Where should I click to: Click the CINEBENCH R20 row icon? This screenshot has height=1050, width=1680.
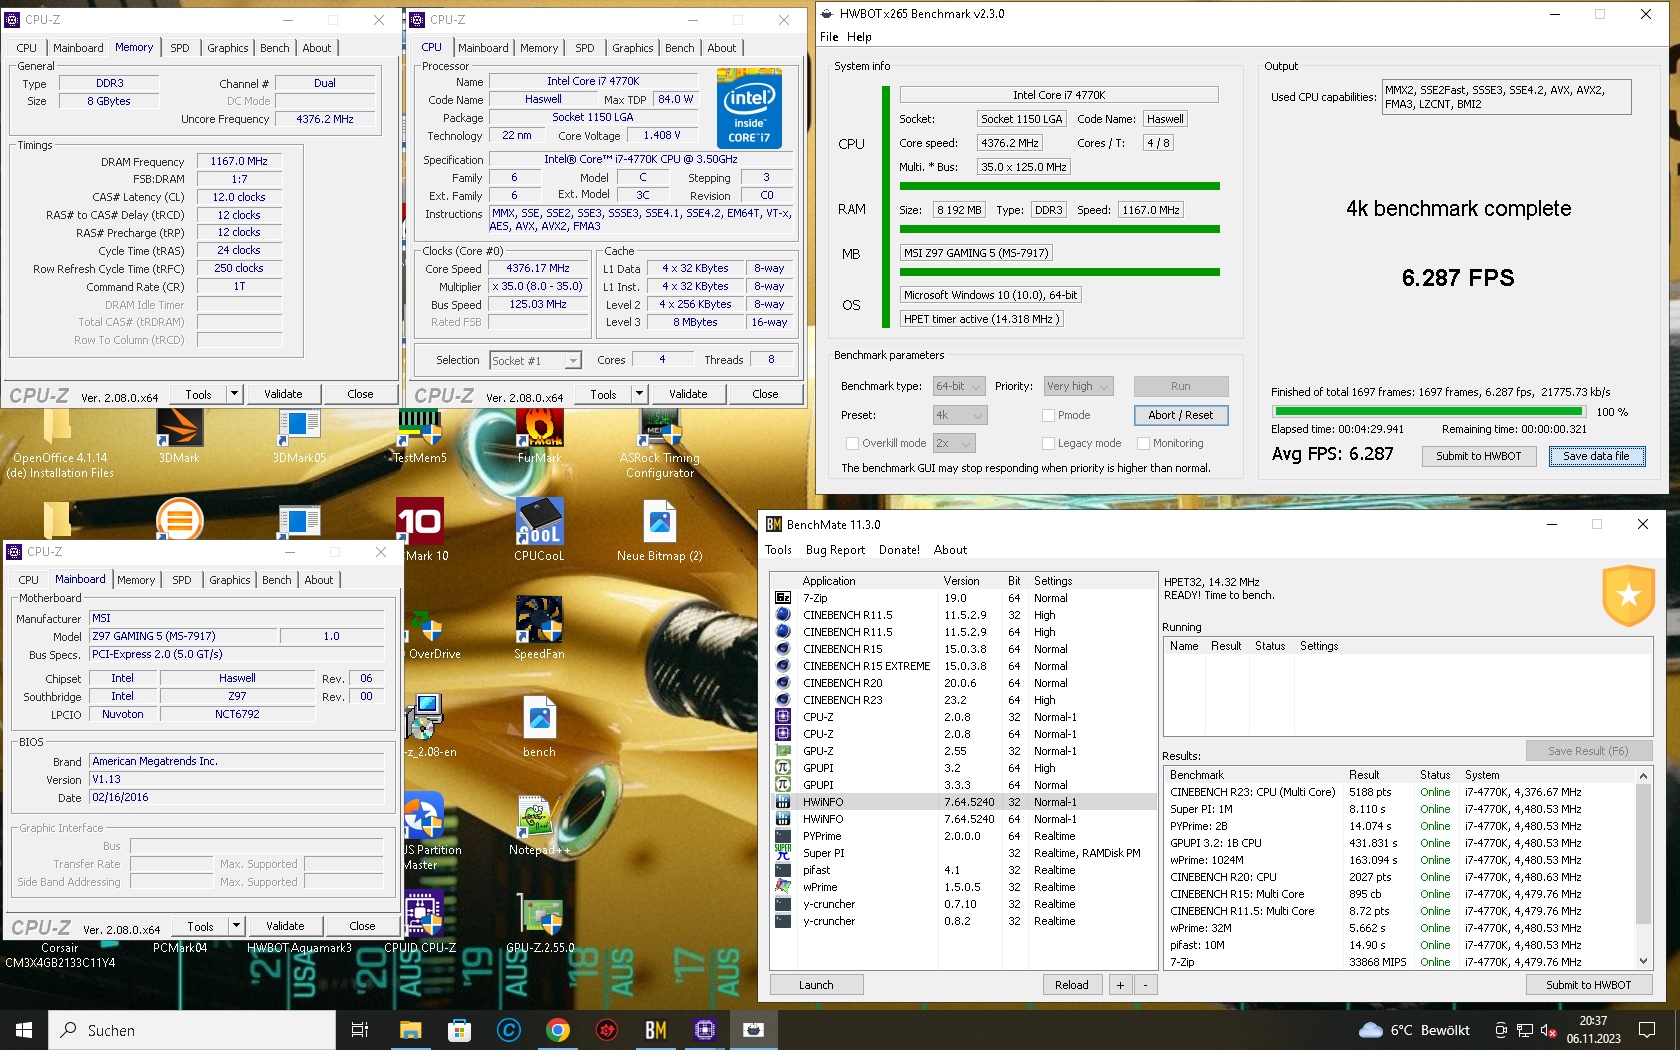point(783,683)
